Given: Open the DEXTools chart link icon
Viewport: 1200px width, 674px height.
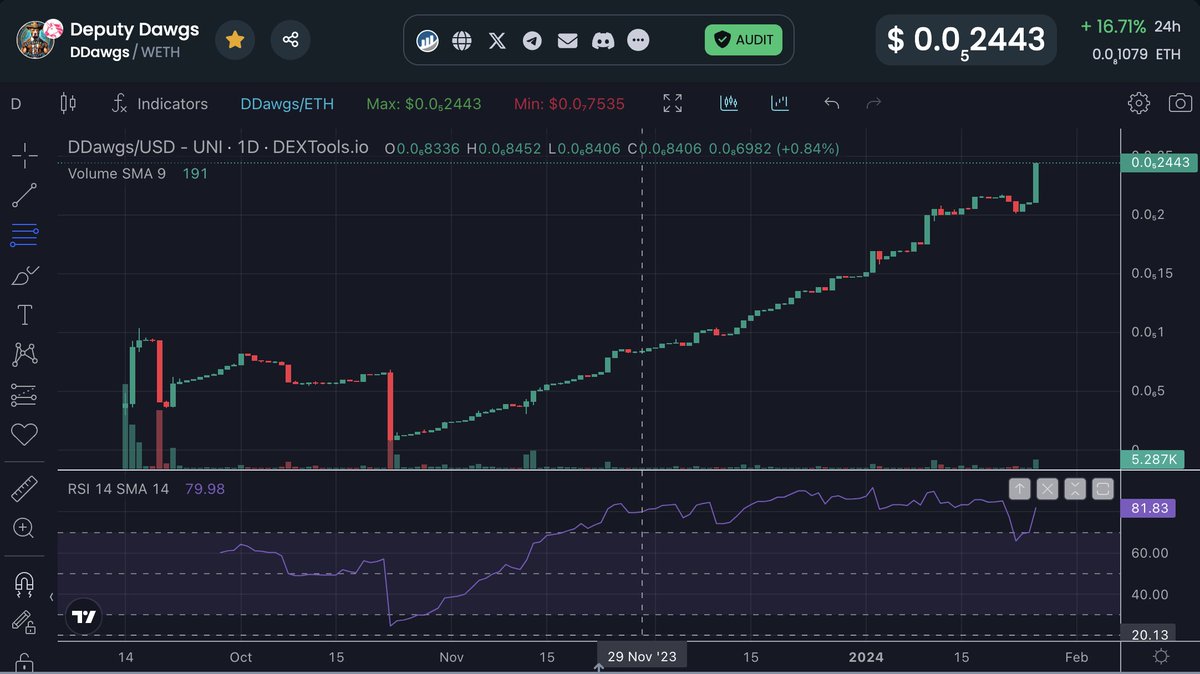Looking at the screenshot, I should coord(428,41).
